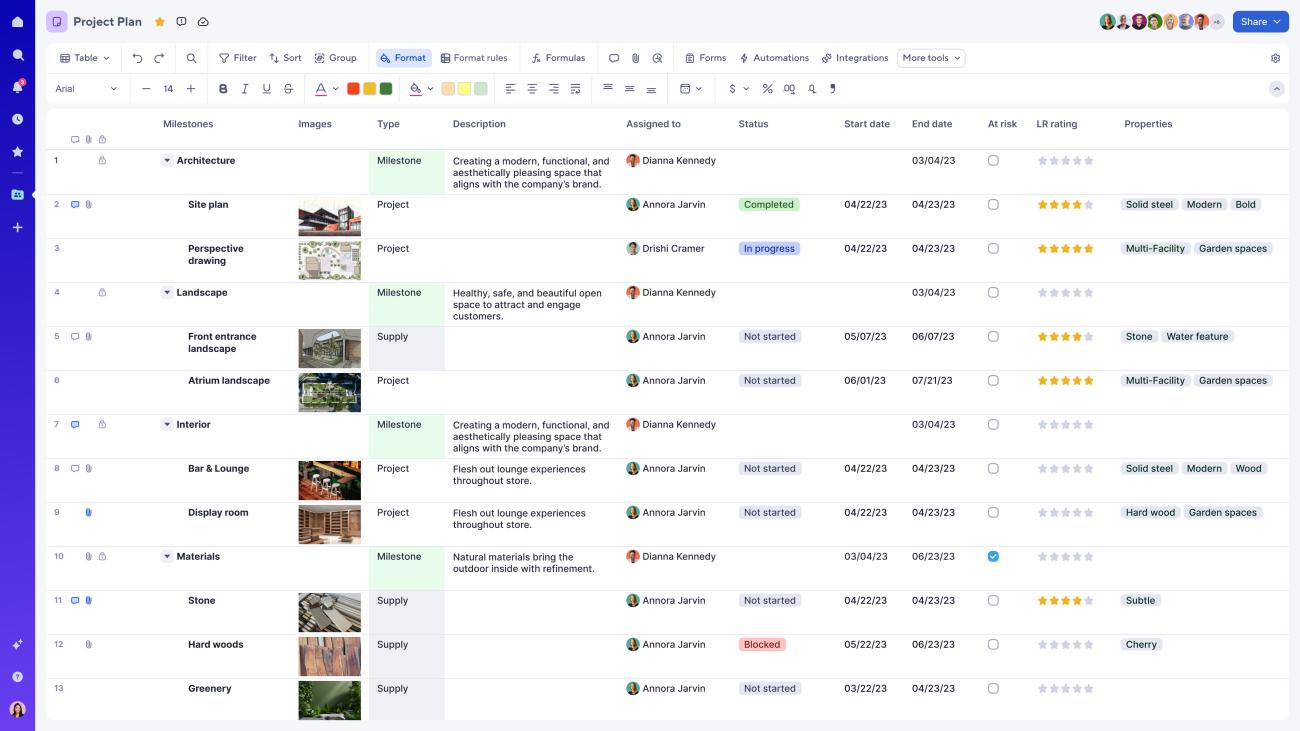Click the Share button

1260,20
